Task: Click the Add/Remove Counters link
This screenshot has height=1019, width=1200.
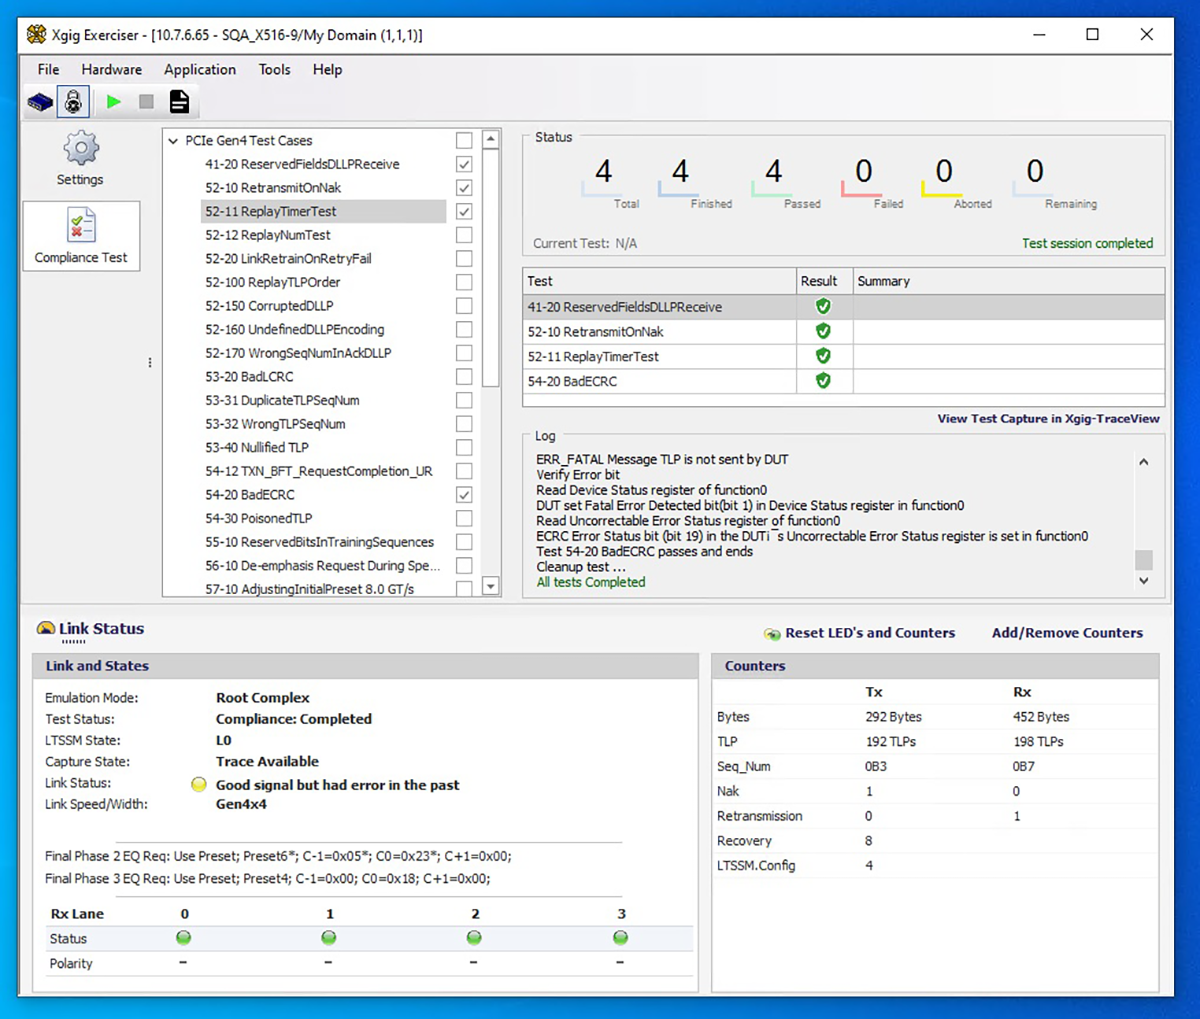Action: point(1066,633)
